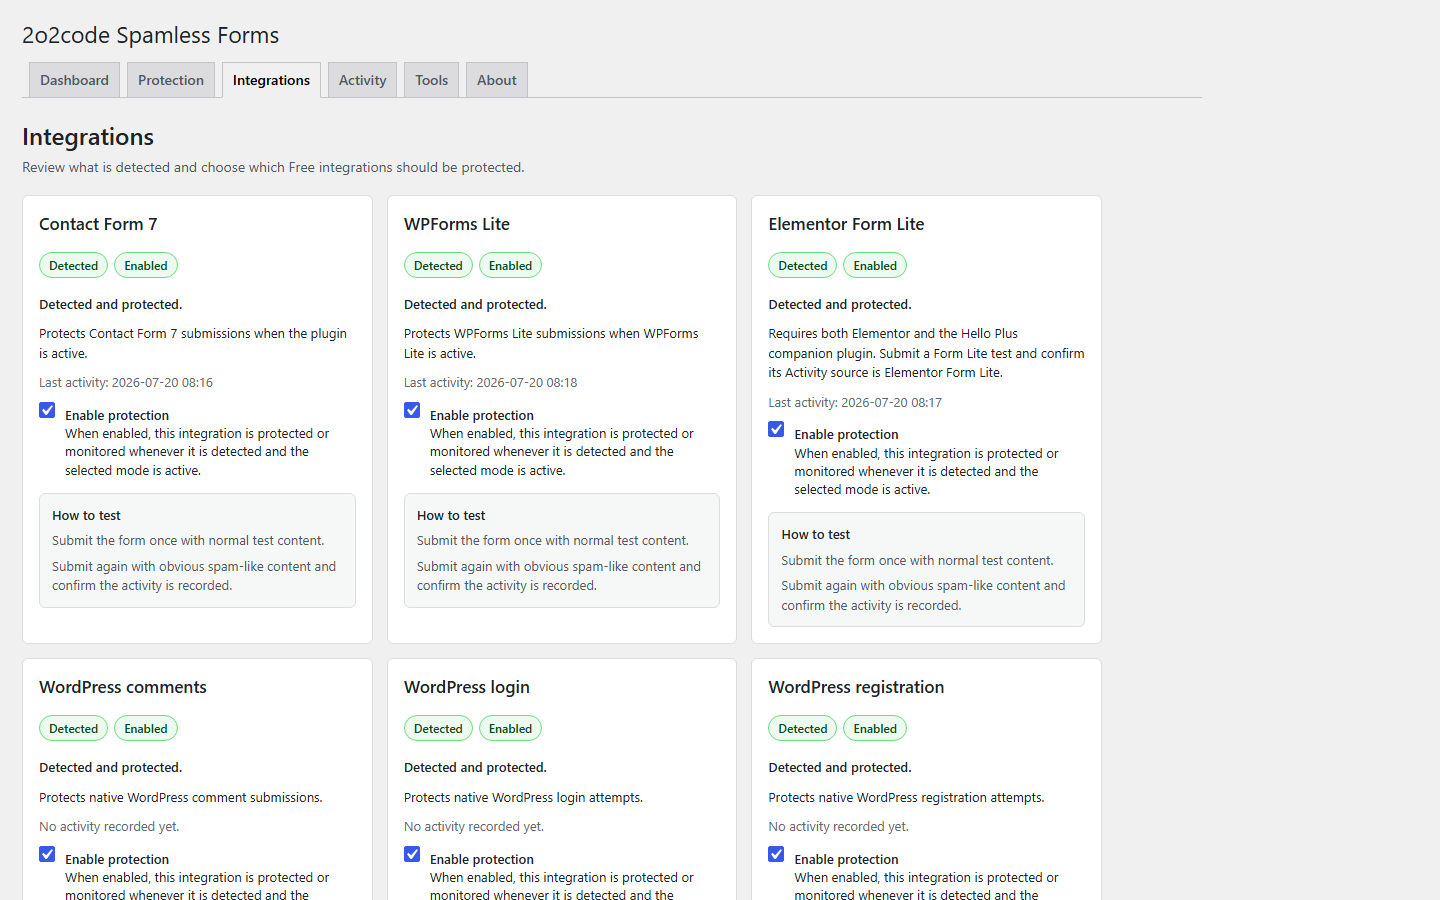1440x900 pixels.
Task: Click the WPForms Lite card title
Action: pos(457,224)
